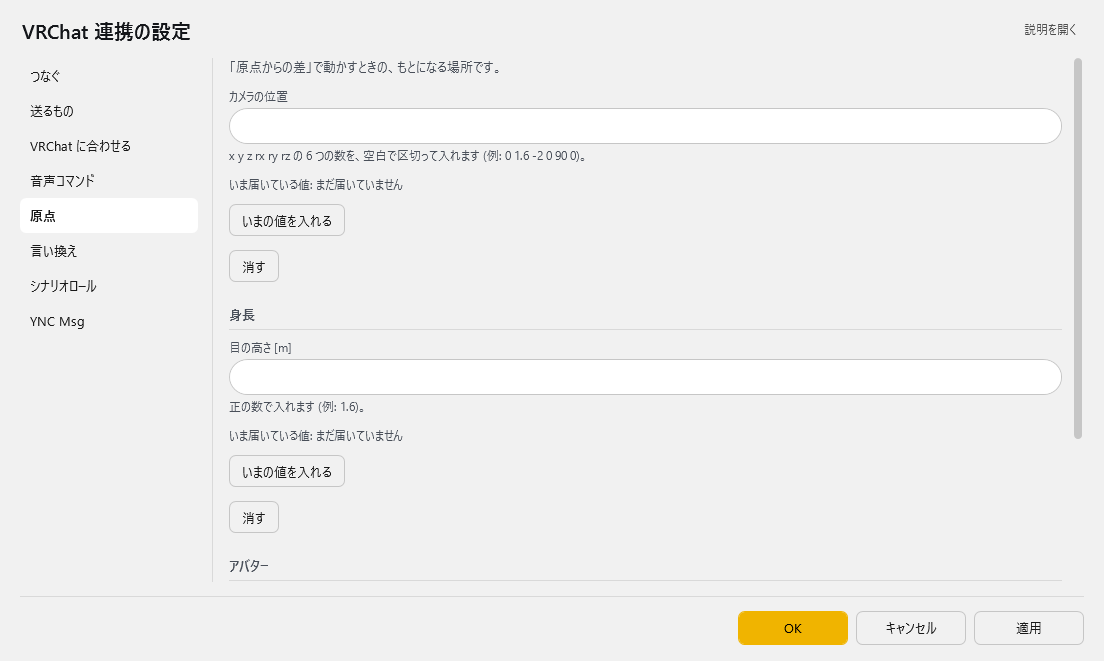Click the キャンセル button
The width and height of the screenshot is (1104, 661).
click(910, 628)
